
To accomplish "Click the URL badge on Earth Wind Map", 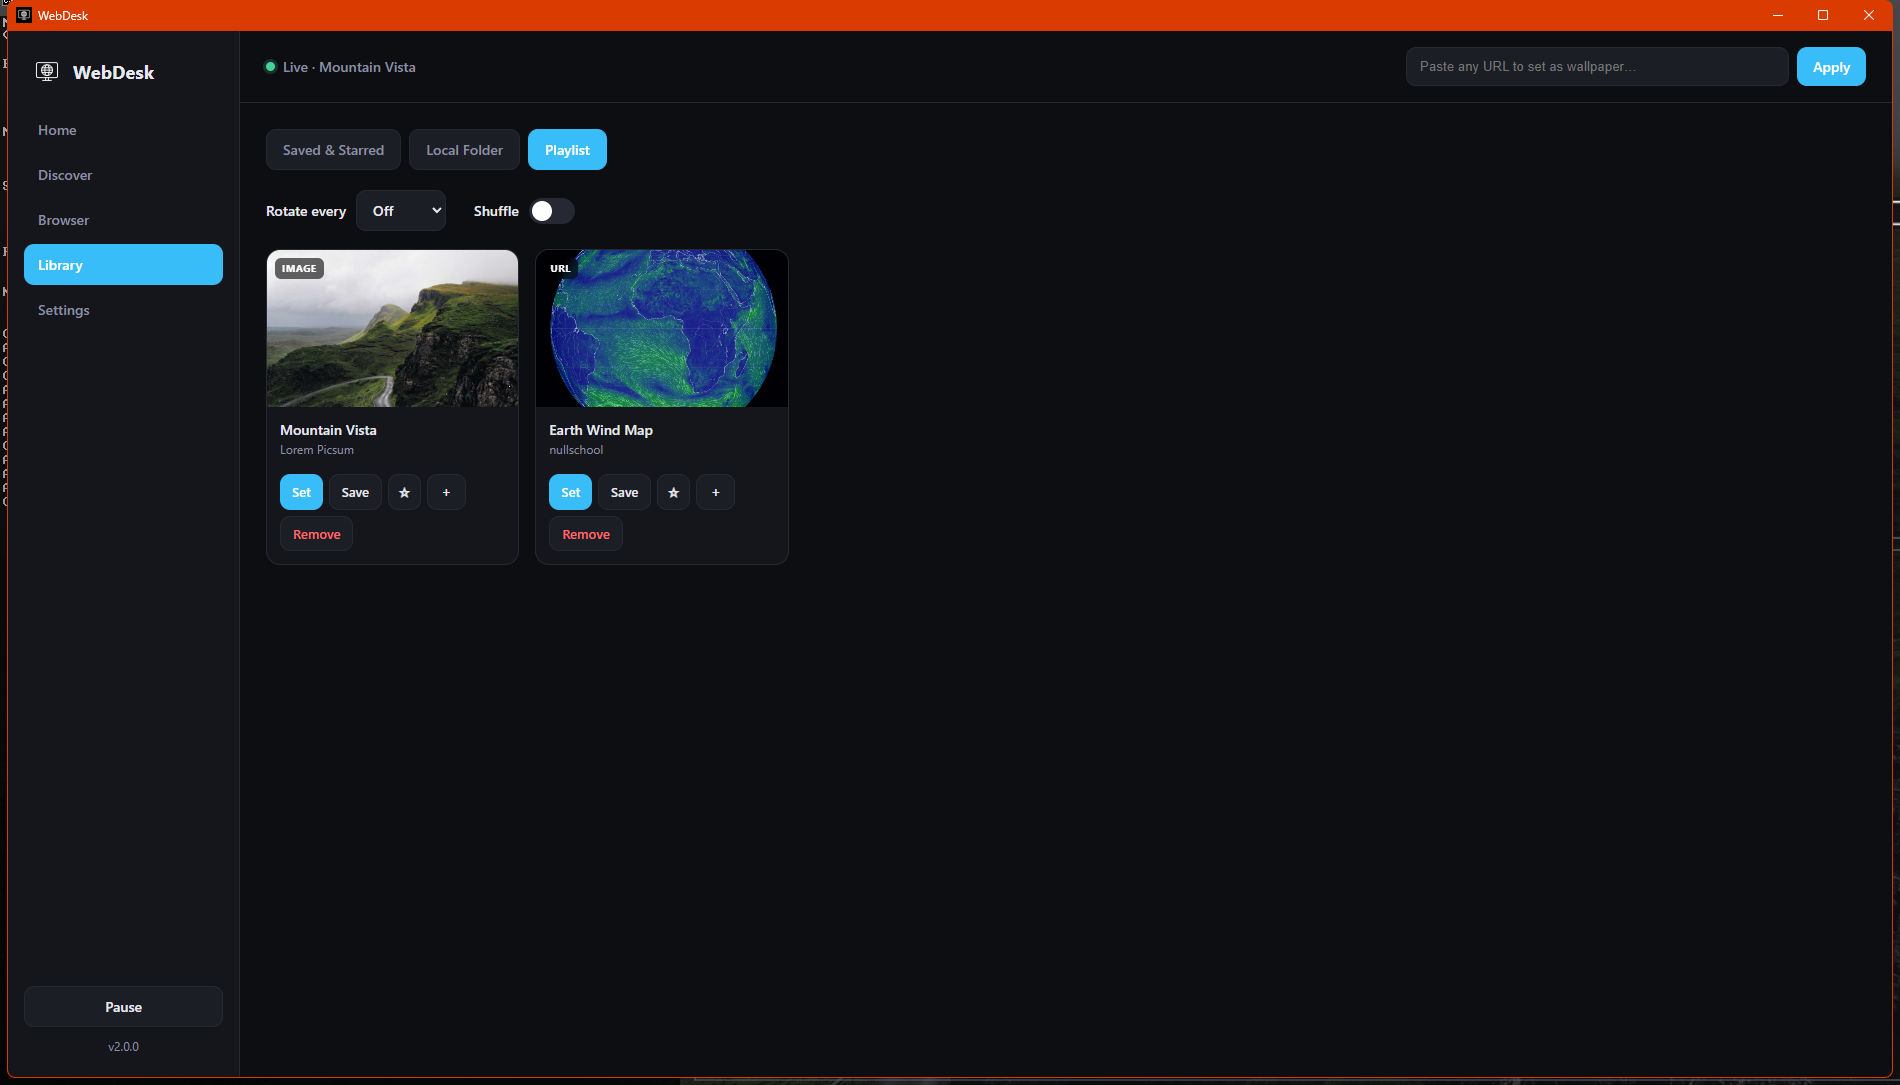I will point(560,268).
